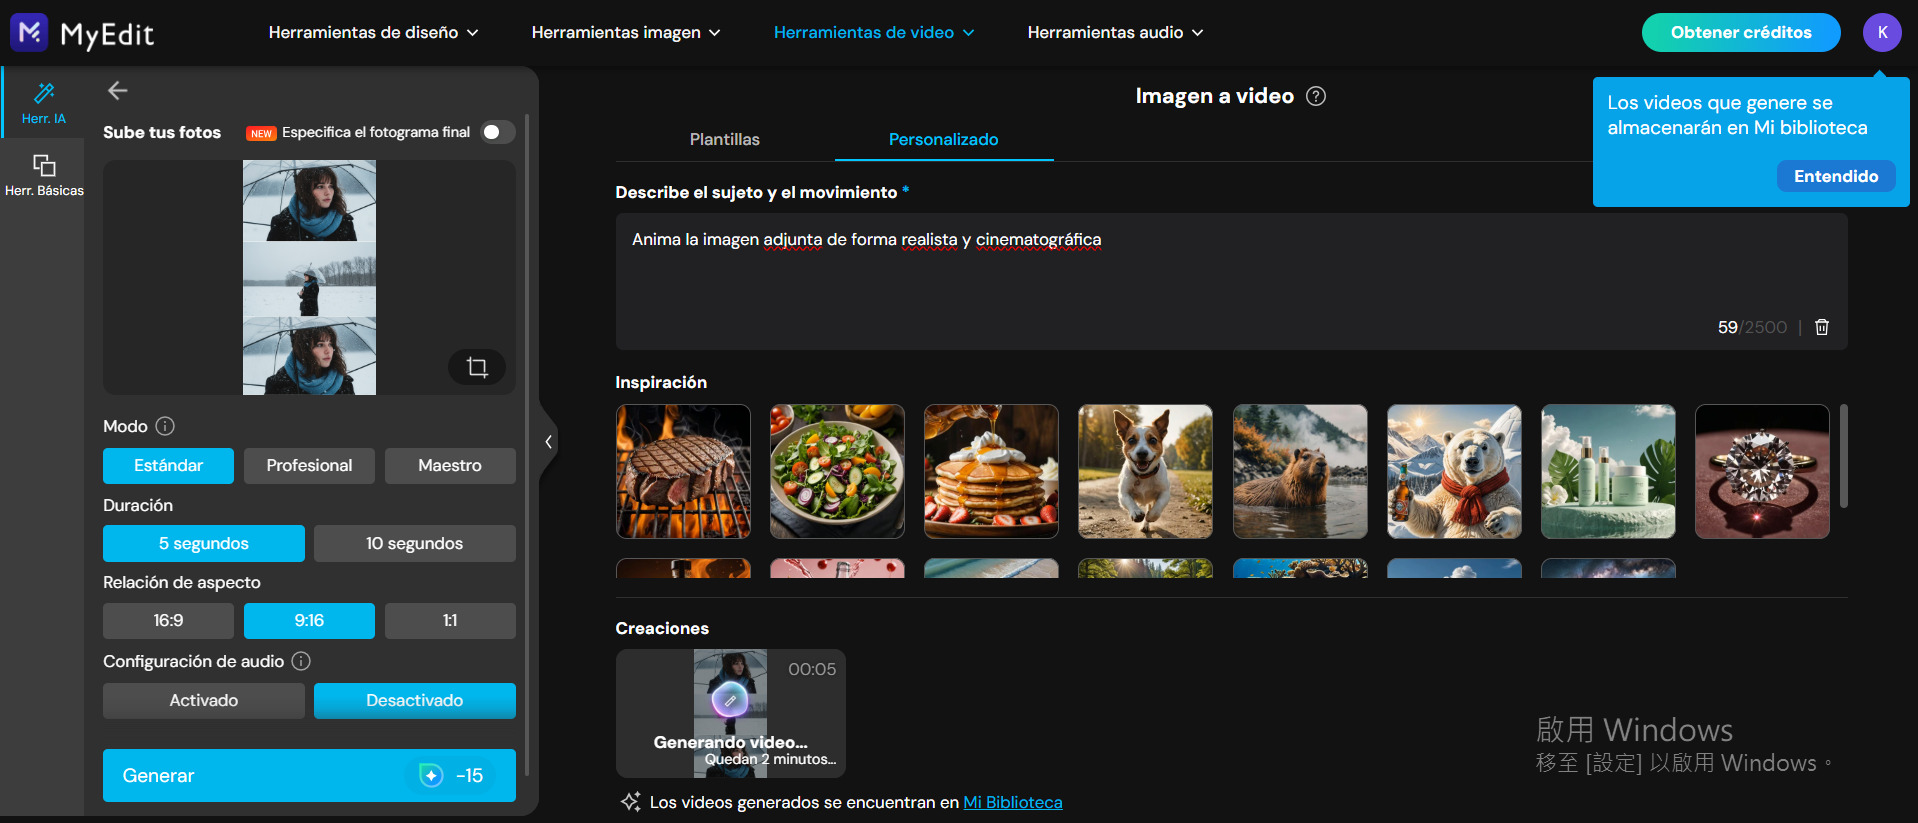
Task: Click the left panel vertical scrollbar
Action: click(527, 445)
